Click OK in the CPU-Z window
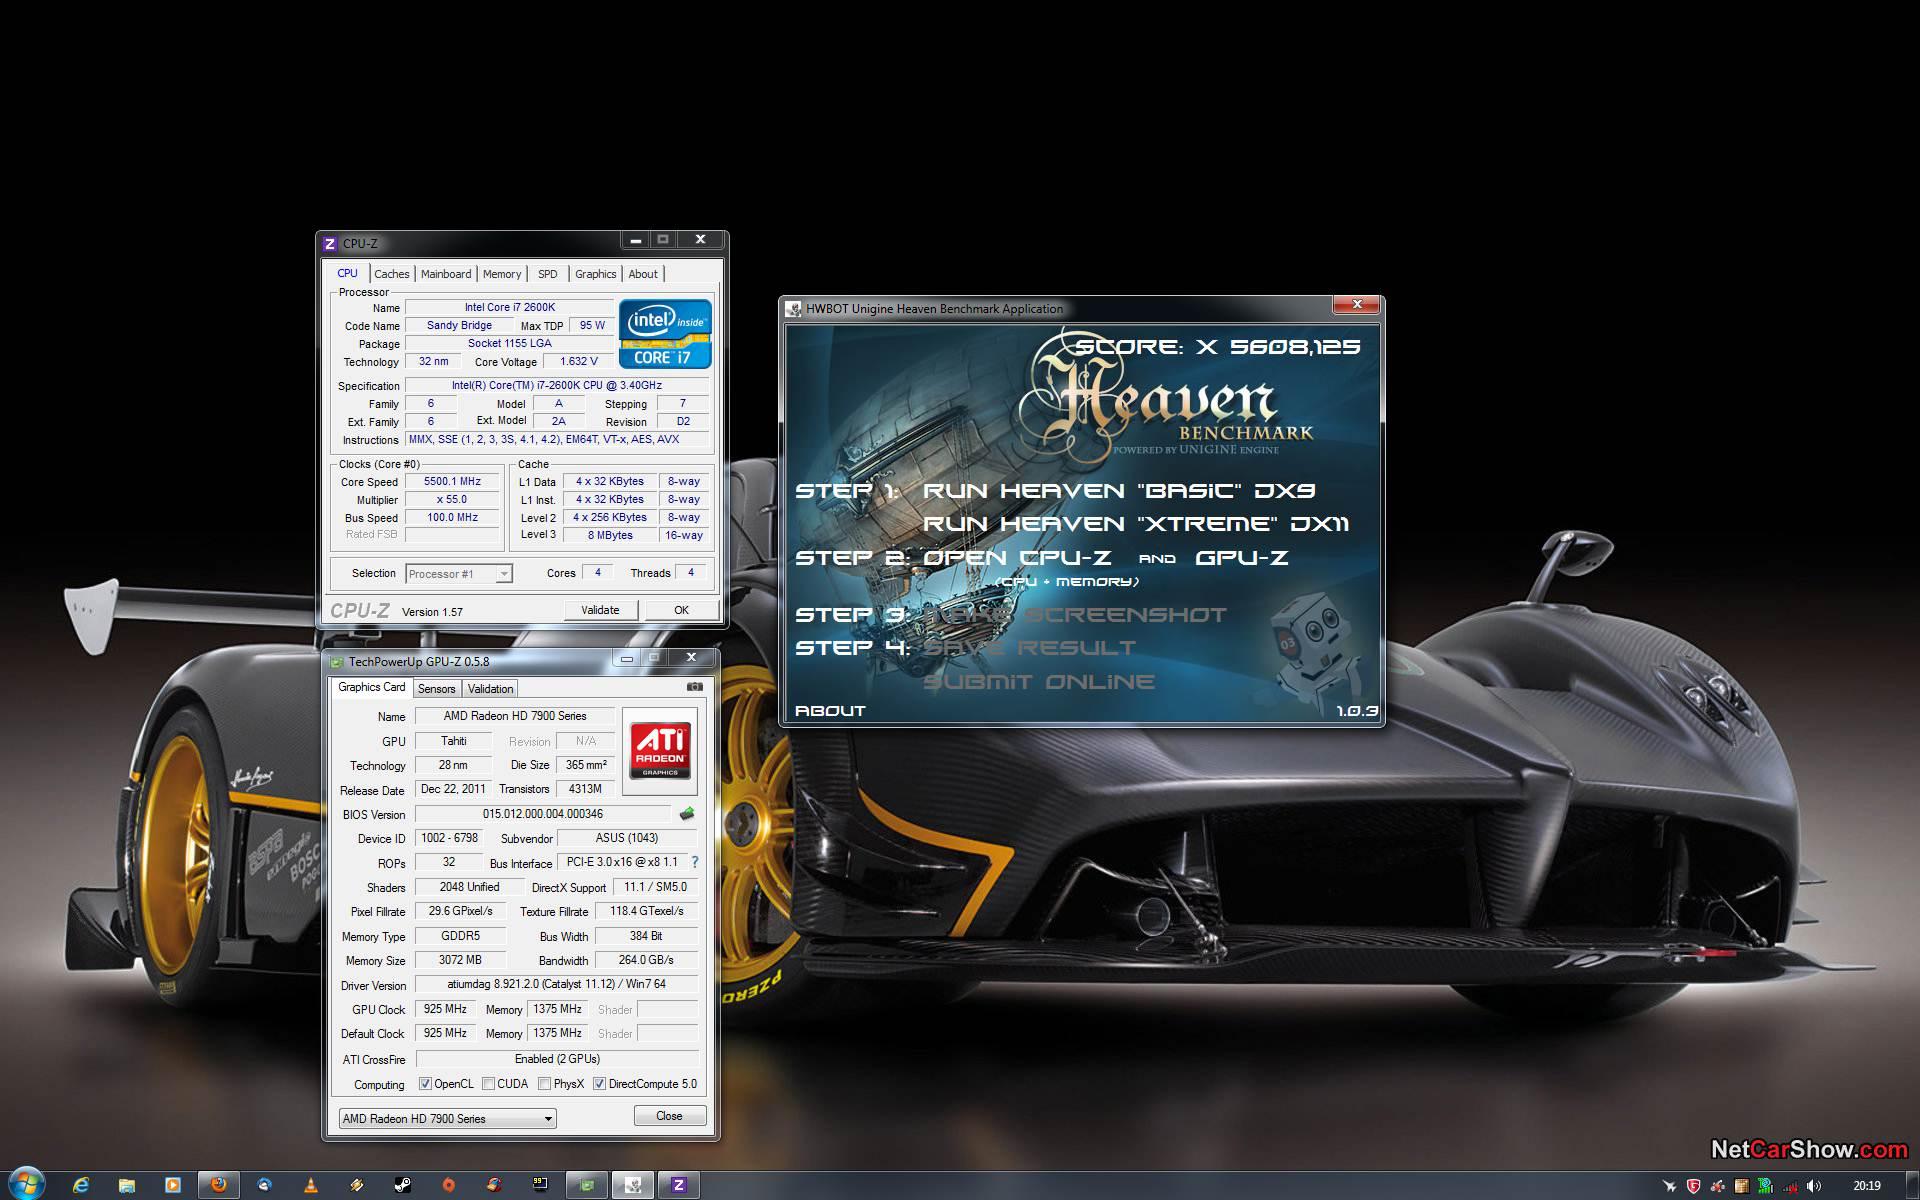Viewport: 1920px width, 1200px height. pos(681,610)
